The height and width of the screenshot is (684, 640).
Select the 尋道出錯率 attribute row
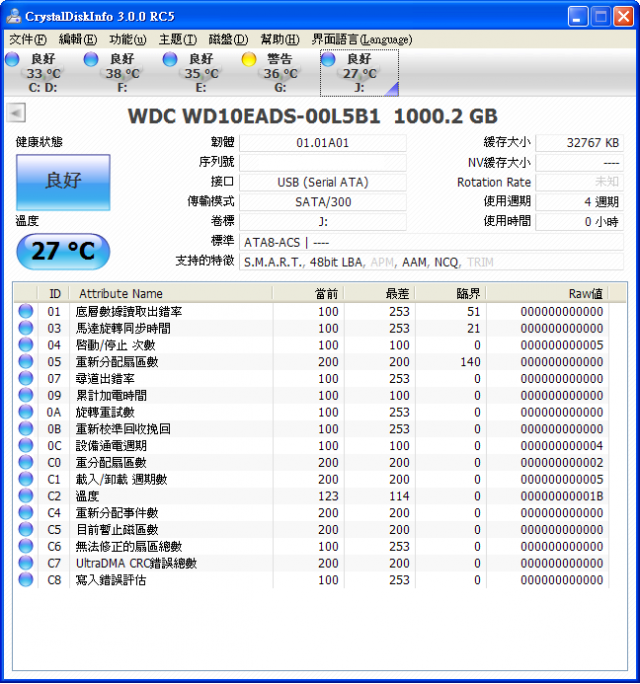click(x=312, y=379)
